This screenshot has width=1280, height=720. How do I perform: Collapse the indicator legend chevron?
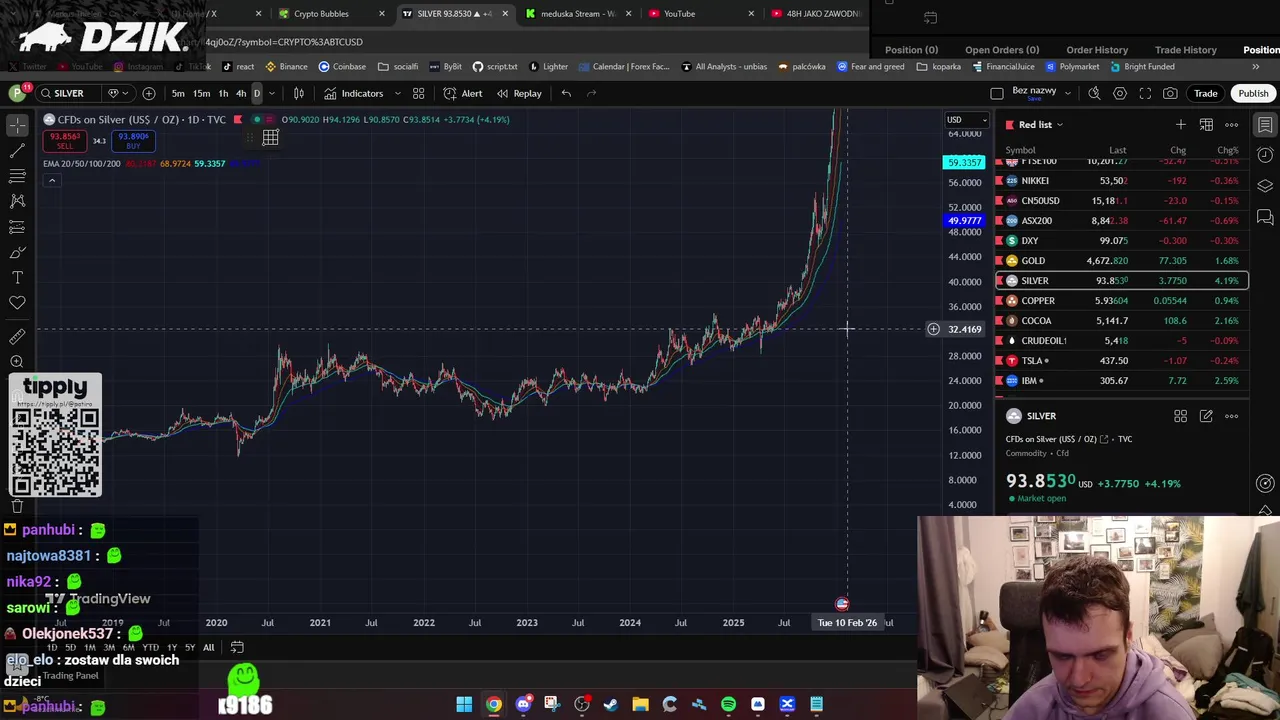point(52,180)
